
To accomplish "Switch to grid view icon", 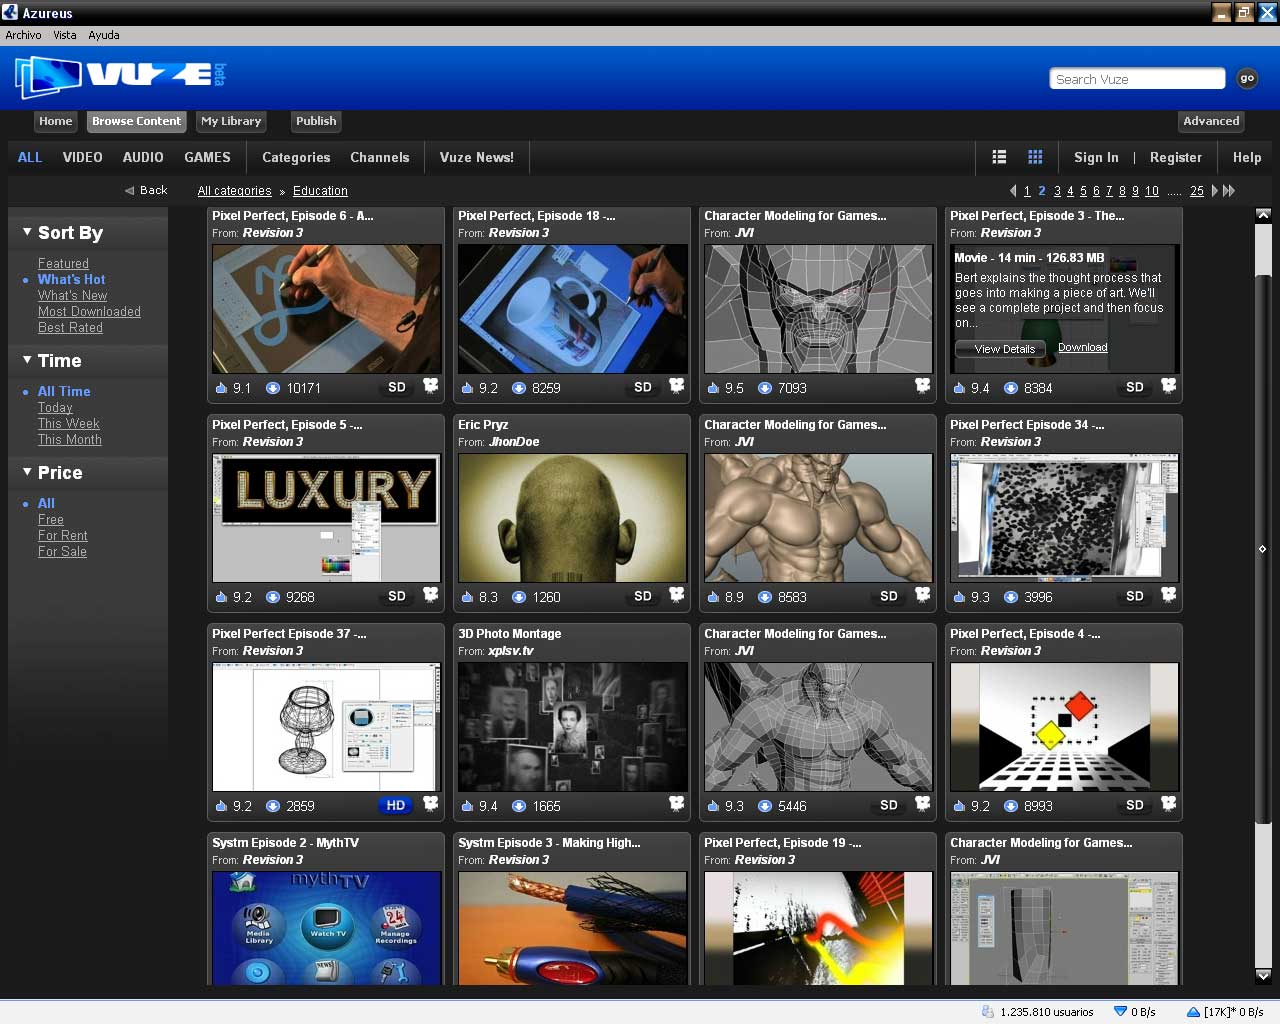I will pyautogui.click(x=1035, y=157).
